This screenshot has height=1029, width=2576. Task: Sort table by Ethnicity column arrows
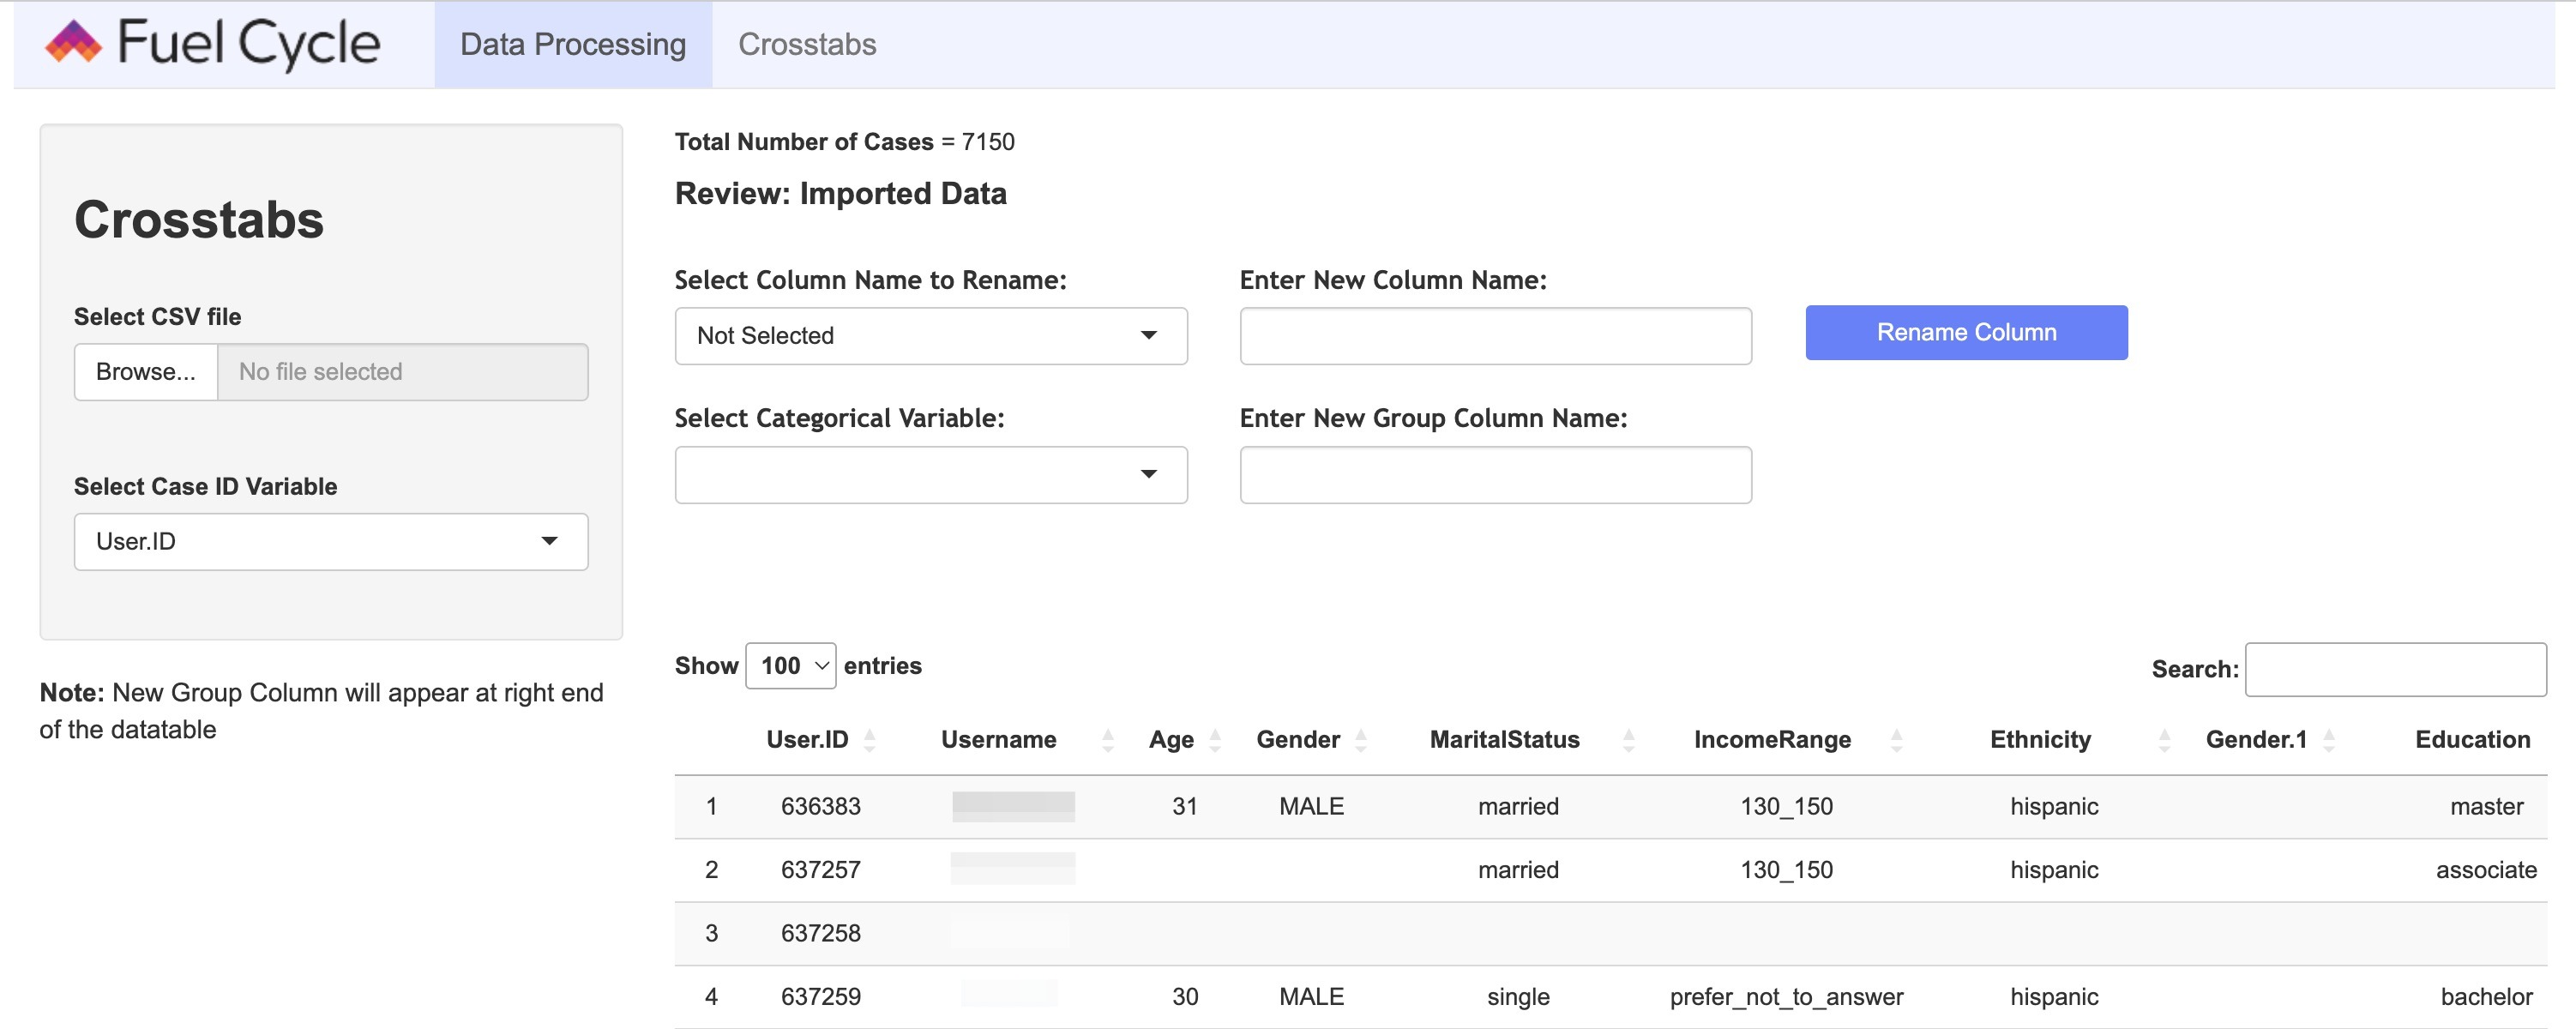pos(2164,740)
